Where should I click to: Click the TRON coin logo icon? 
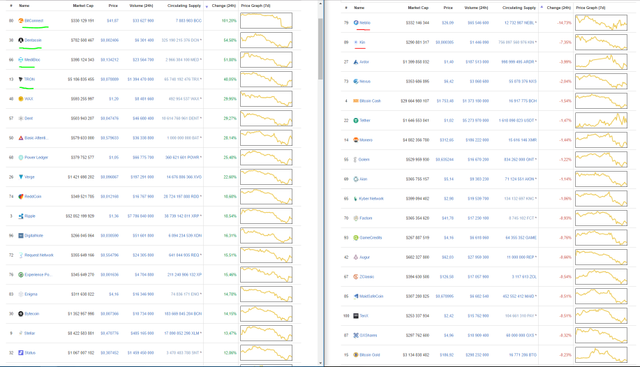[21, 79]
